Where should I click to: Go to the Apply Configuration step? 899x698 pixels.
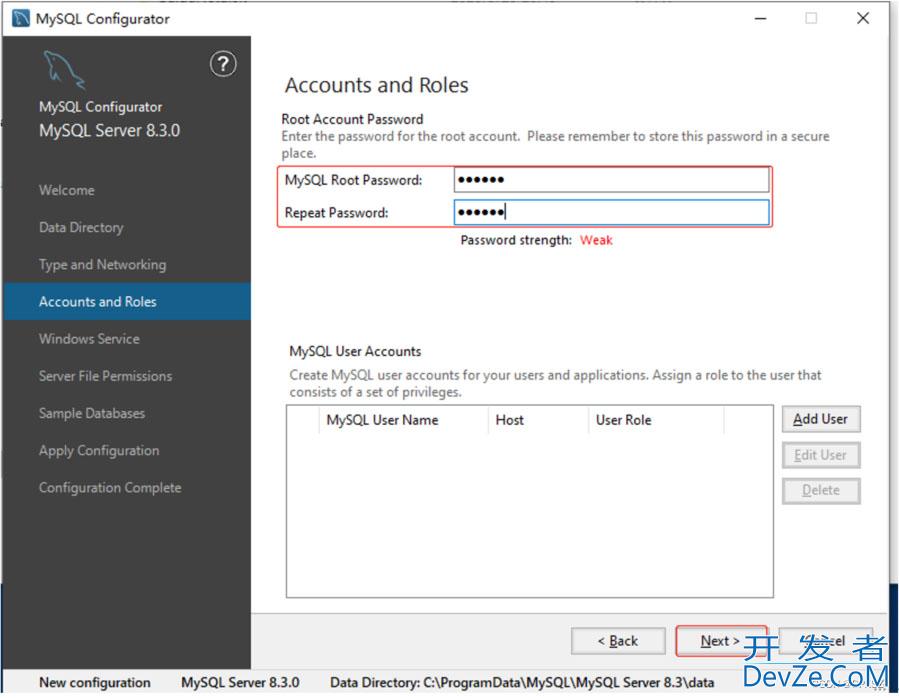tap(99, 451)
